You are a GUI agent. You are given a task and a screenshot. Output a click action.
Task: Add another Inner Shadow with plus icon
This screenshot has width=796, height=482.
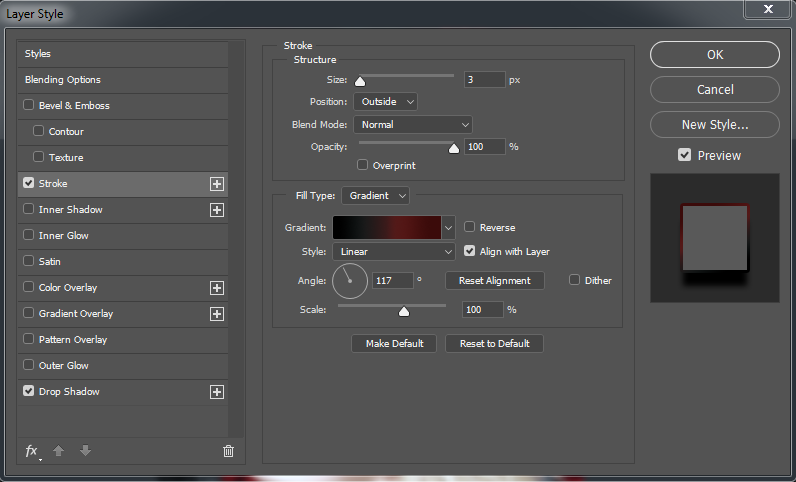[217, 210]
